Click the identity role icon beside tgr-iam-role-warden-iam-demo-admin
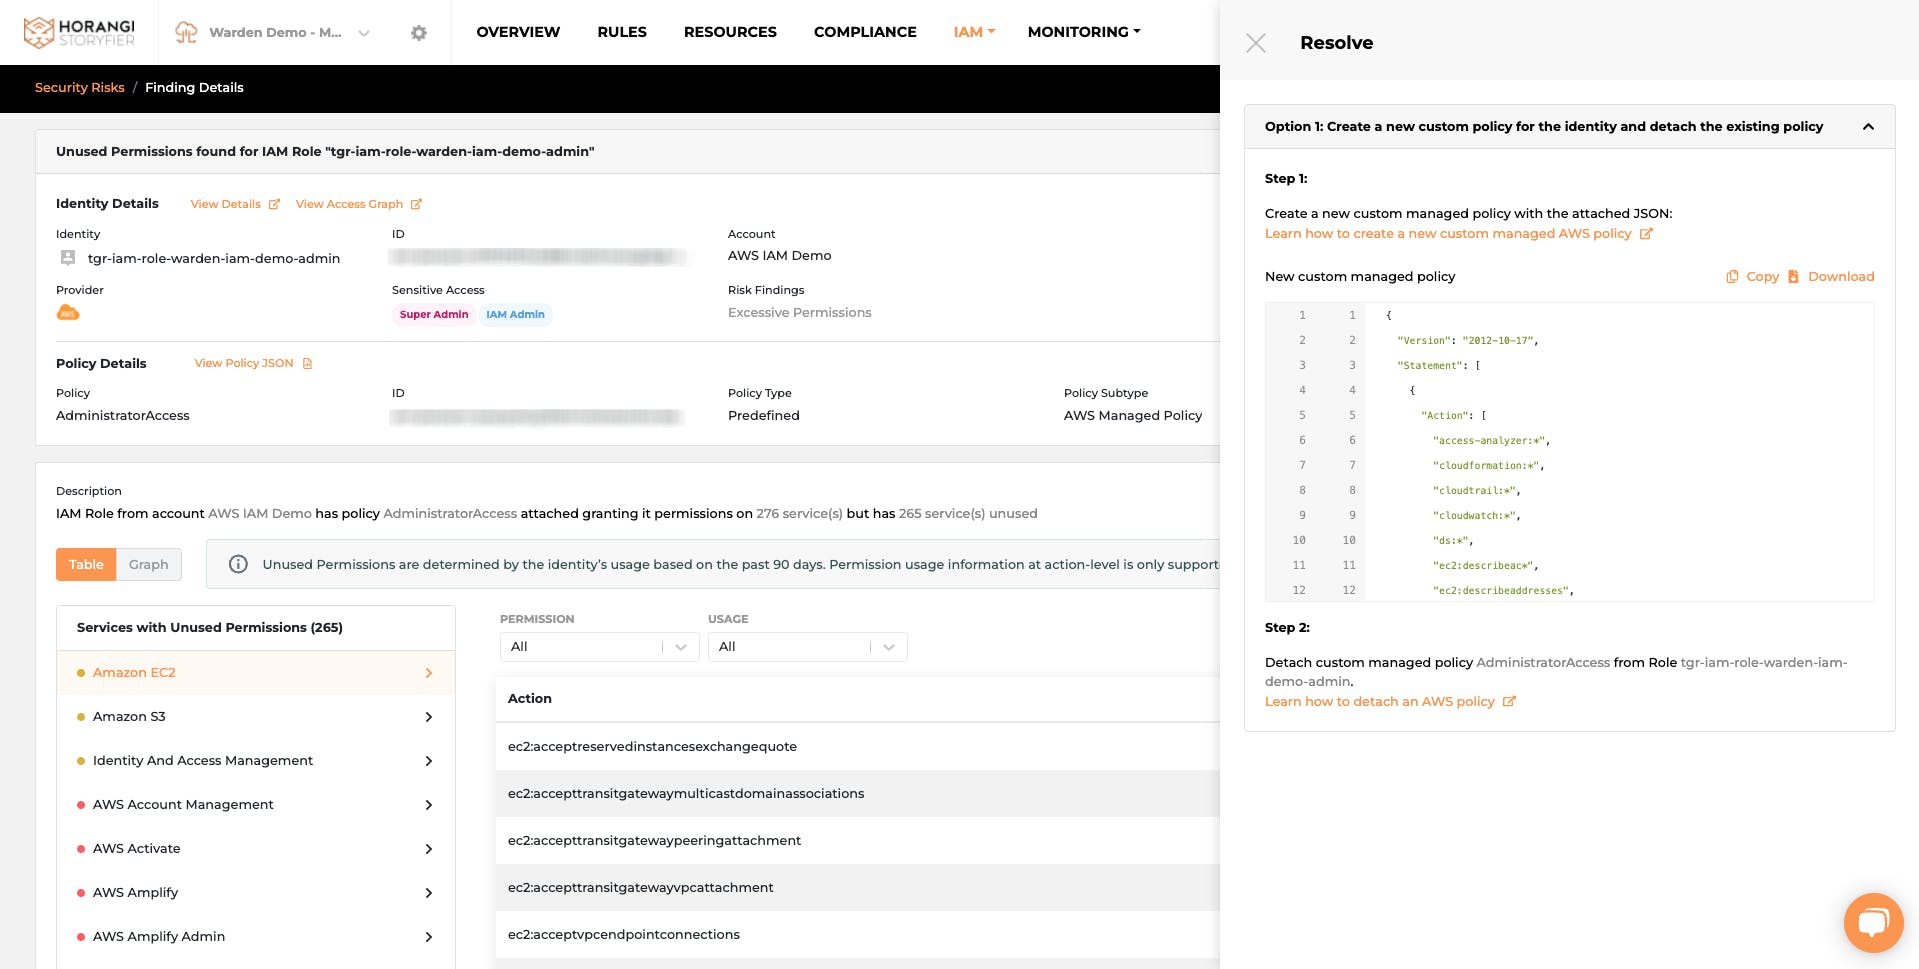Image resolution: width=1919 pixels, height=969 pixels. tap(68, 258)
